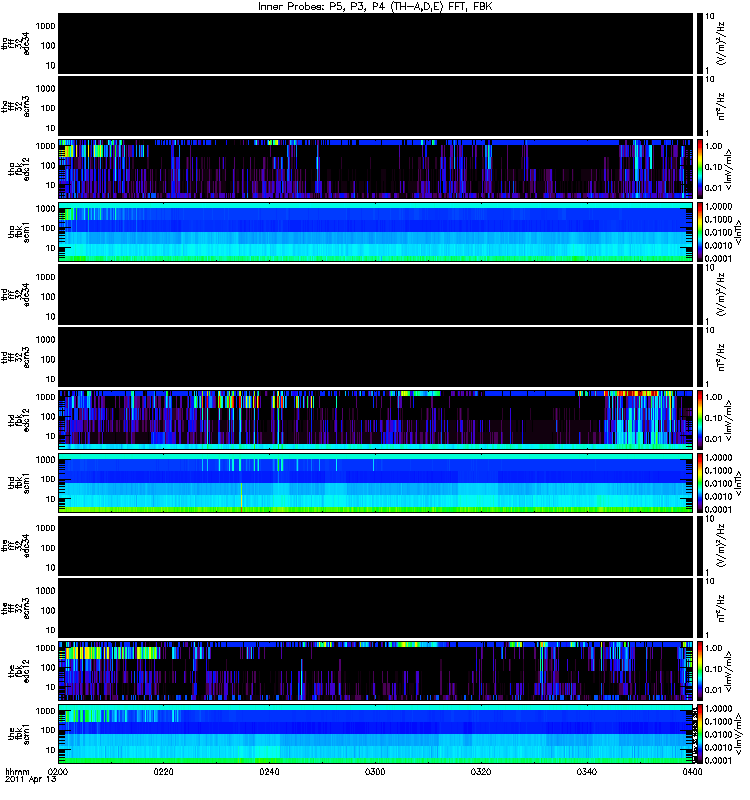The image size is (750, 800).
Task: Click the the fbk edc12 color bar
Action: (701, 671)
